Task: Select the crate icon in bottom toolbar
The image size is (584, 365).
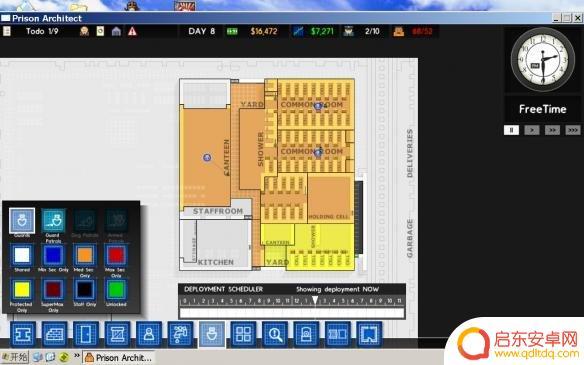Action: [117, 334]
